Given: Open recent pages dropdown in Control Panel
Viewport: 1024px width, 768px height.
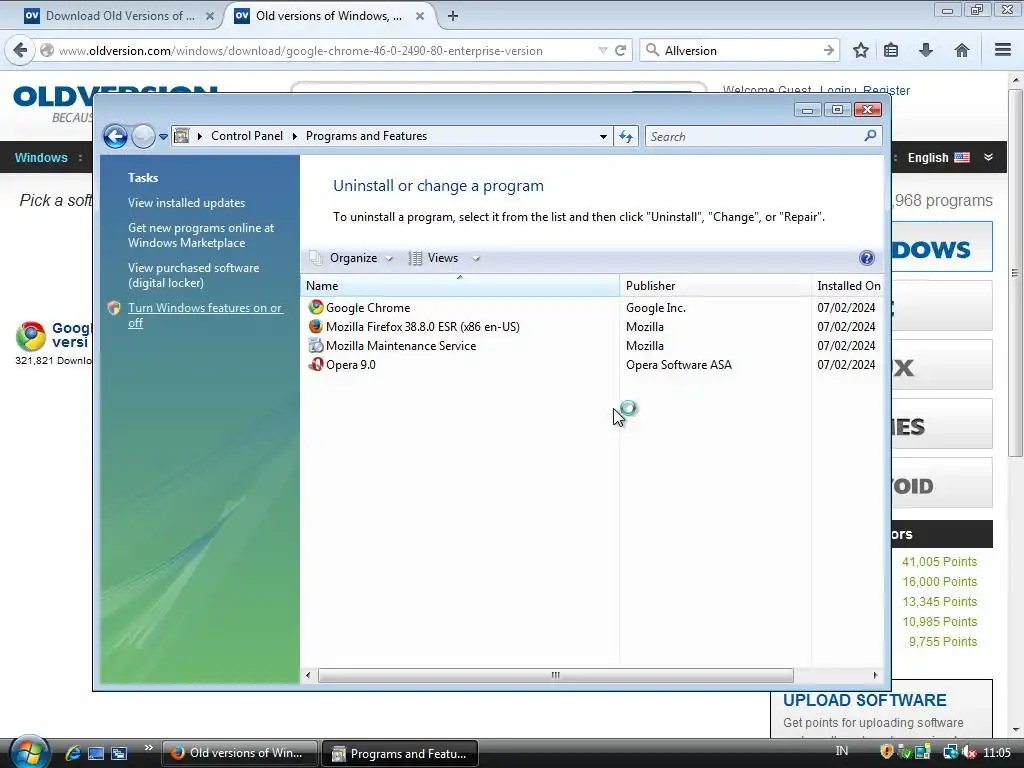Looking at the screenshot, I should pyautogui.click(x=163, y=136).
